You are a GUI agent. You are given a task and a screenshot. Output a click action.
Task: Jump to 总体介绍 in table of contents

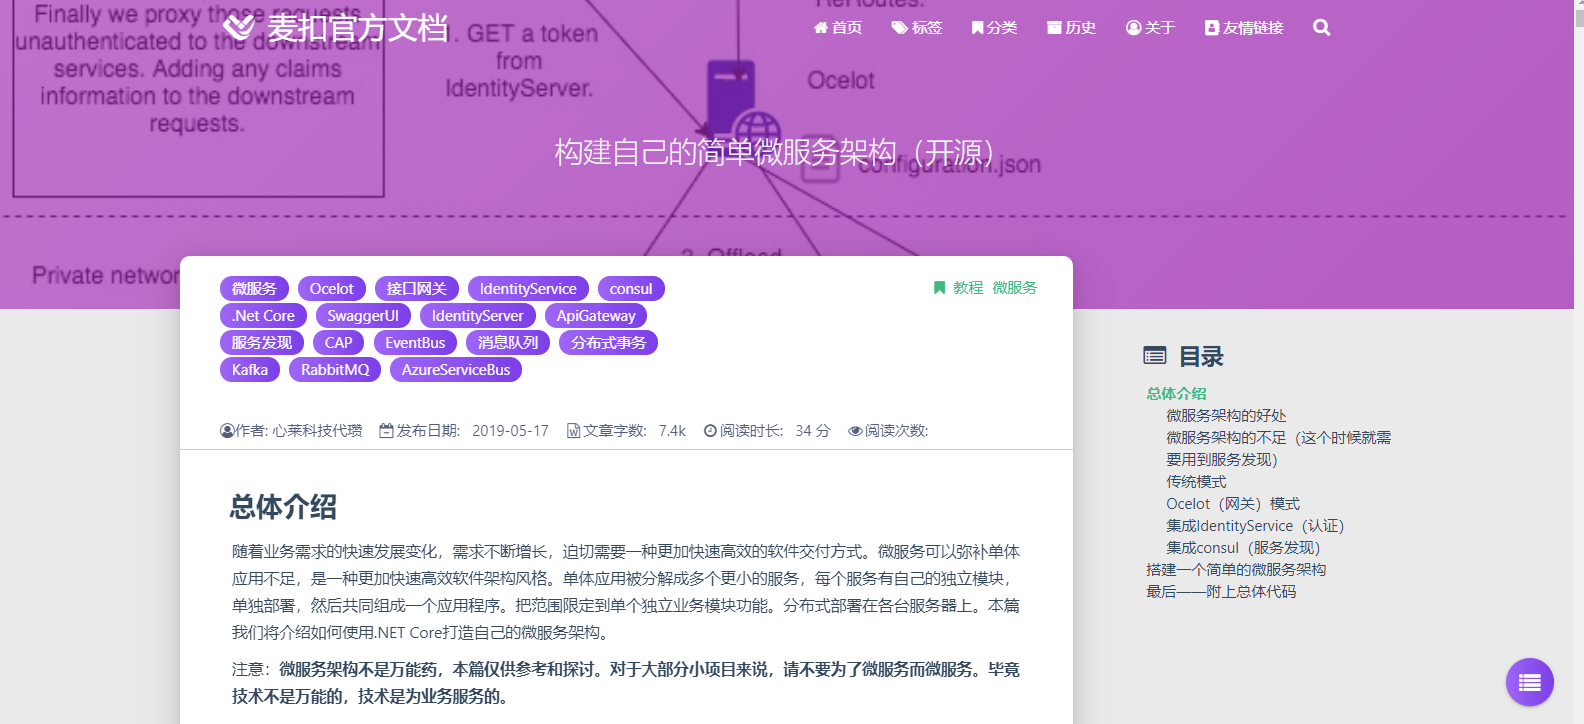(1176, 394)
